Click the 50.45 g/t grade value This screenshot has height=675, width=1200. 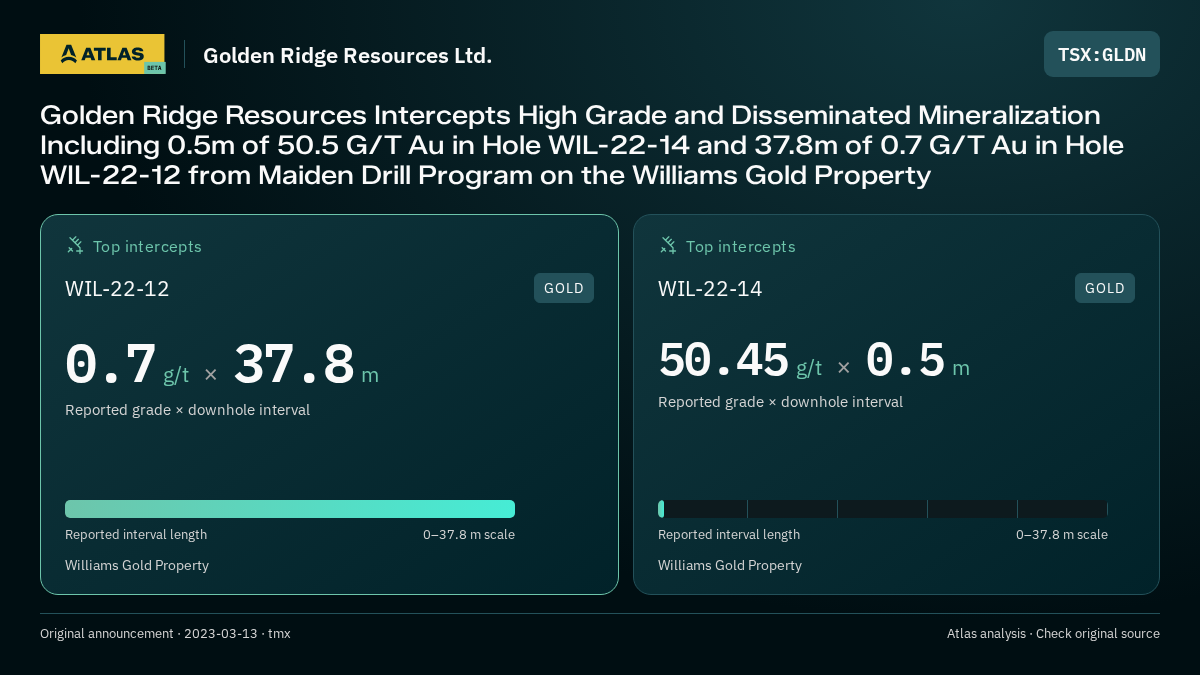(x=740, y=361)
